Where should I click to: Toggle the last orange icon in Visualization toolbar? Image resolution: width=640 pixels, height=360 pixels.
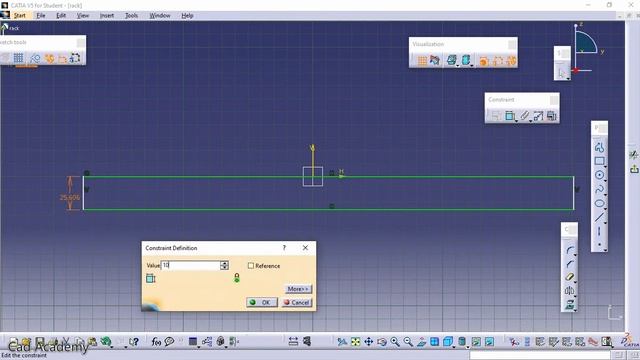pyautogui.click(x=511, y=60)
